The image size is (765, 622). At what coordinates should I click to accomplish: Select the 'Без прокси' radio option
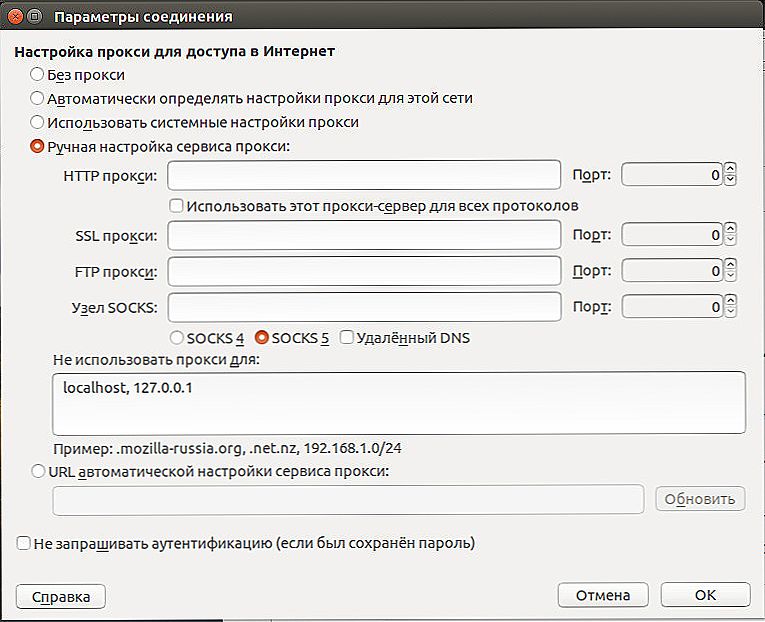[37, 75]
